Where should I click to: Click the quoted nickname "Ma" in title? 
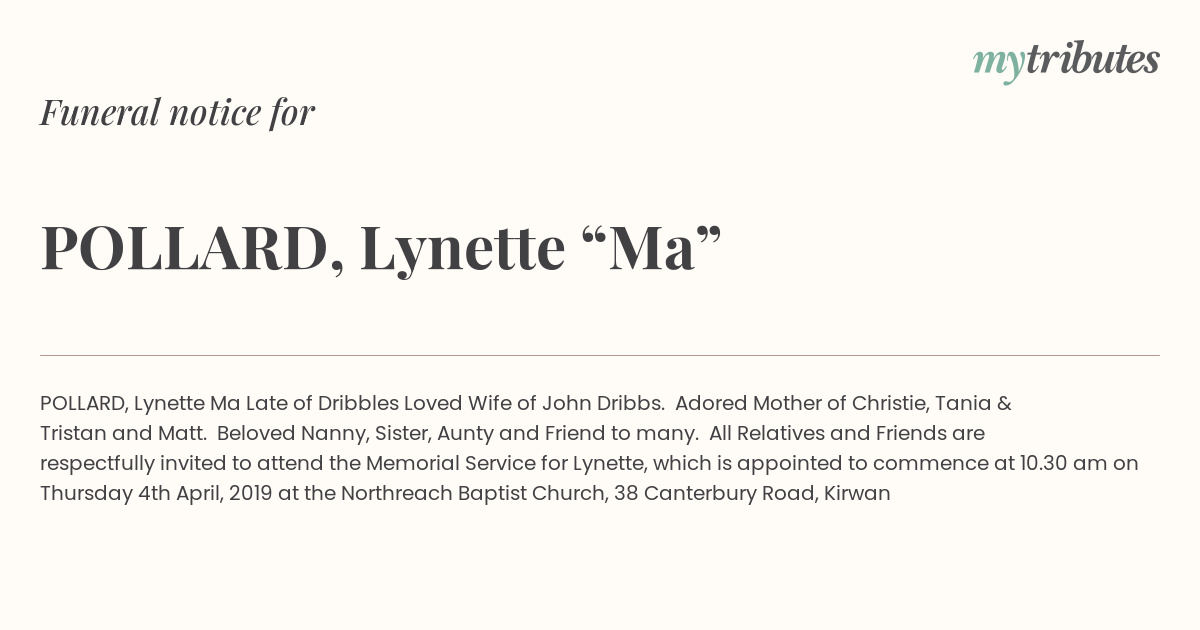pos(650,248)
